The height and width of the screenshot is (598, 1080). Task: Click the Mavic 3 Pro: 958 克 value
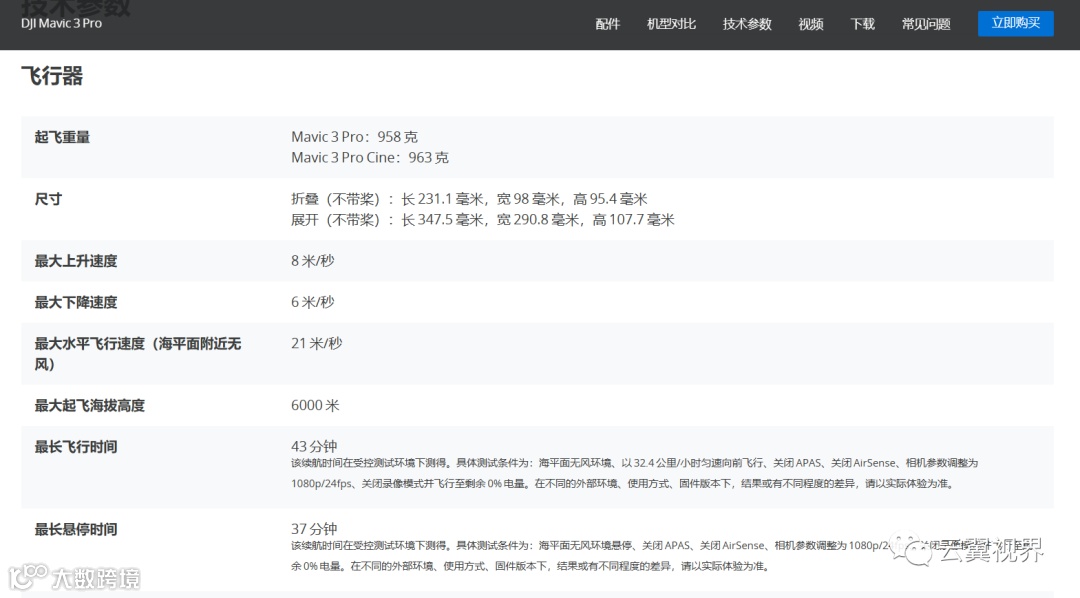[x=354, y=136]
